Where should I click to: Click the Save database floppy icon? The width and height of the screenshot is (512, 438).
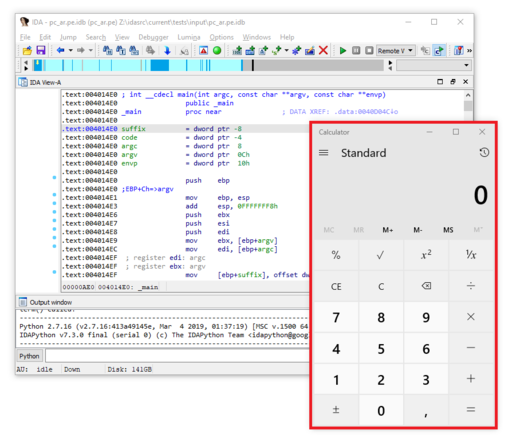41,50
